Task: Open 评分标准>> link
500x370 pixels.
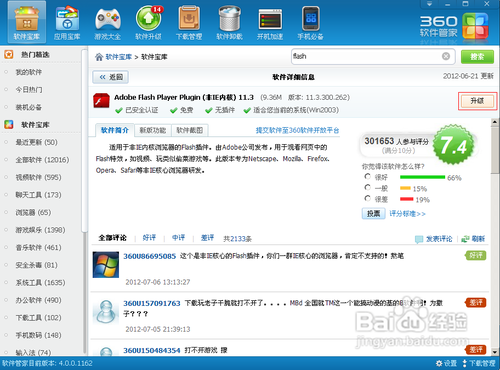Action: point(407,214)
